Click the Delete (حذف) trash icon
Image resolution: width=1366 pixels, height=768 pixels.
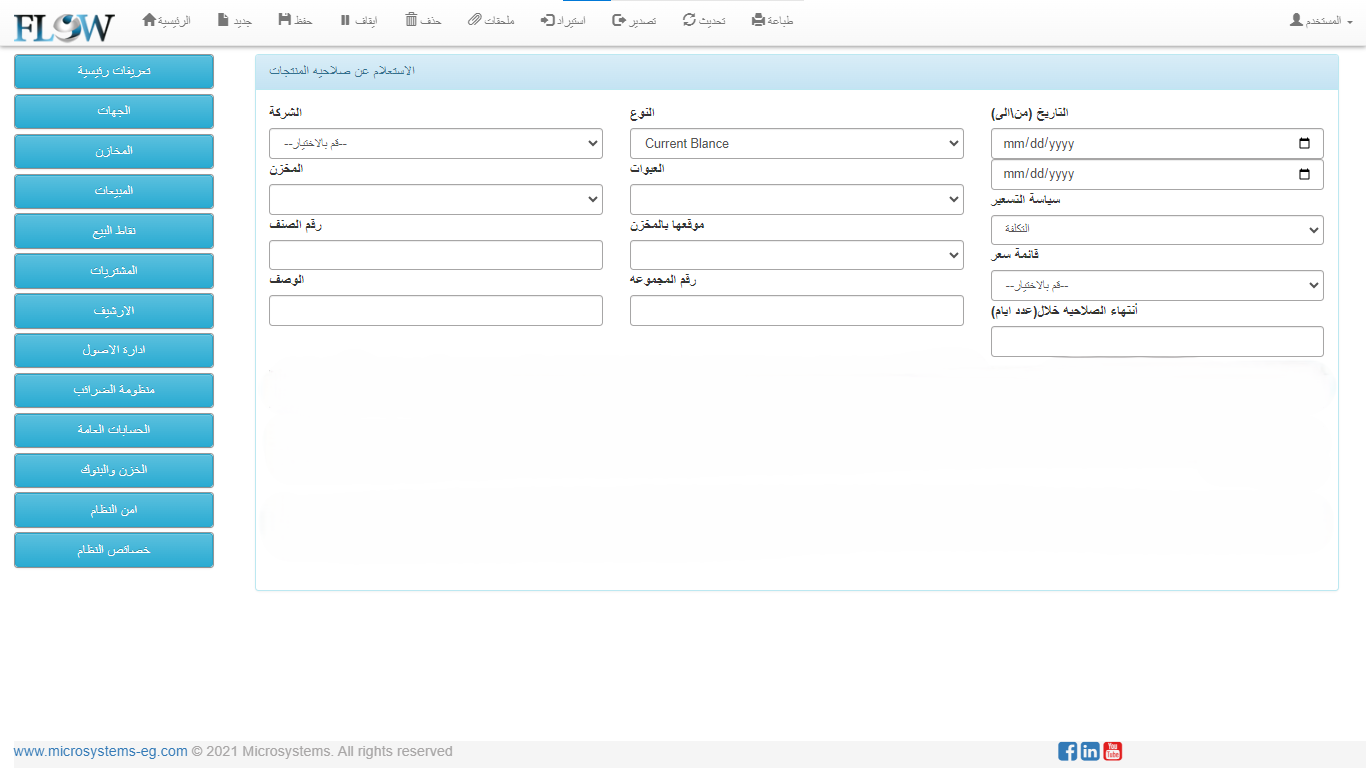pyautogui.click(x=411, y=20)
